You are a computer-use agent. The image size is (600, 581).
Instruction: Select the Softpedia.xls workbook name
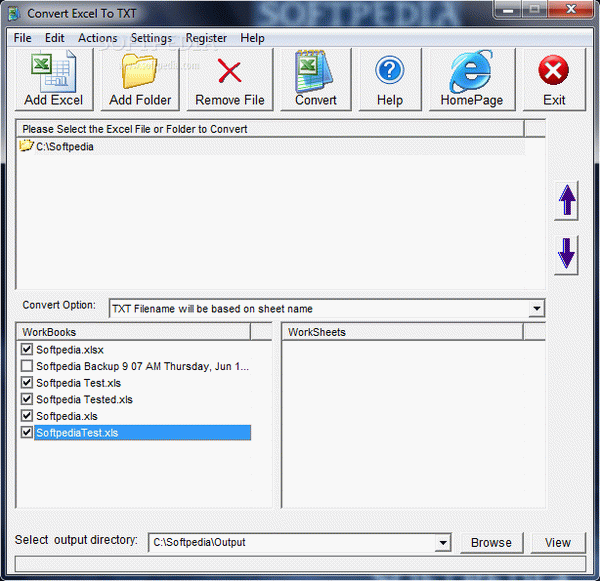pos(67,416)
